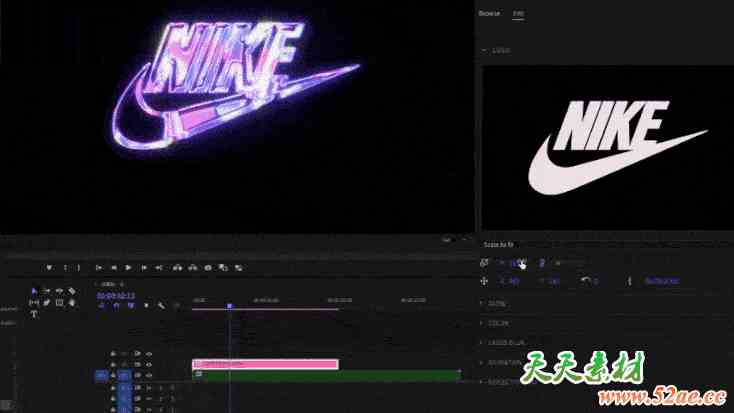Image resolution: width=734 pixels, height=413 pixels.
Task: Click the Scale to fit label
Action: tap(498, 244)
